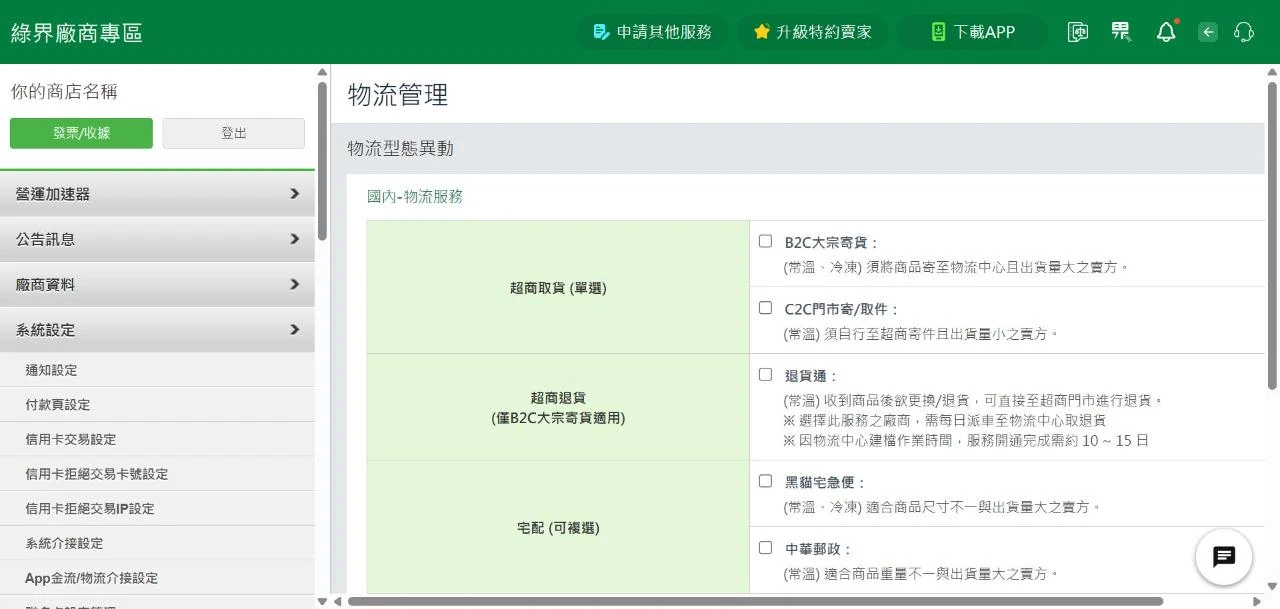Image resolution: width=1280 pixels, height=609 pixels.
Task: Open 系統介接設定 in the sidebar
Action: [x=157, y=543]
